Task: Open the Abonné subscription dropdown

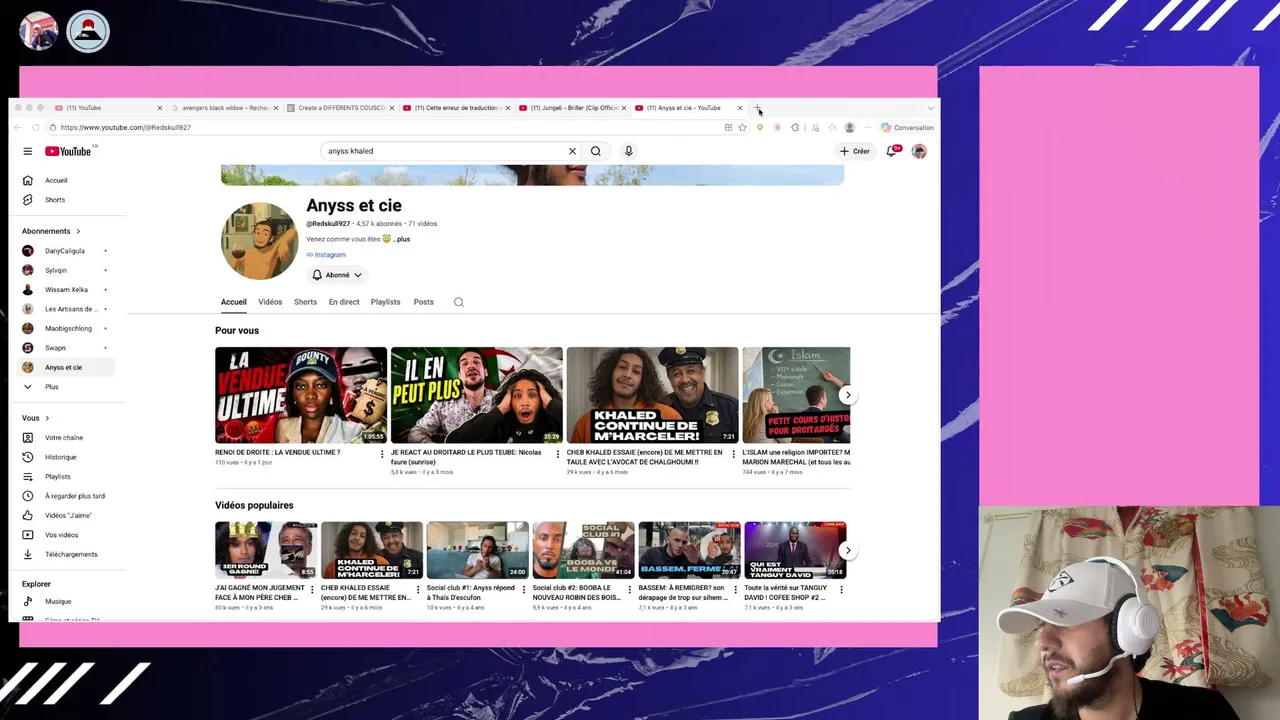Action: (x=337, y=275)
